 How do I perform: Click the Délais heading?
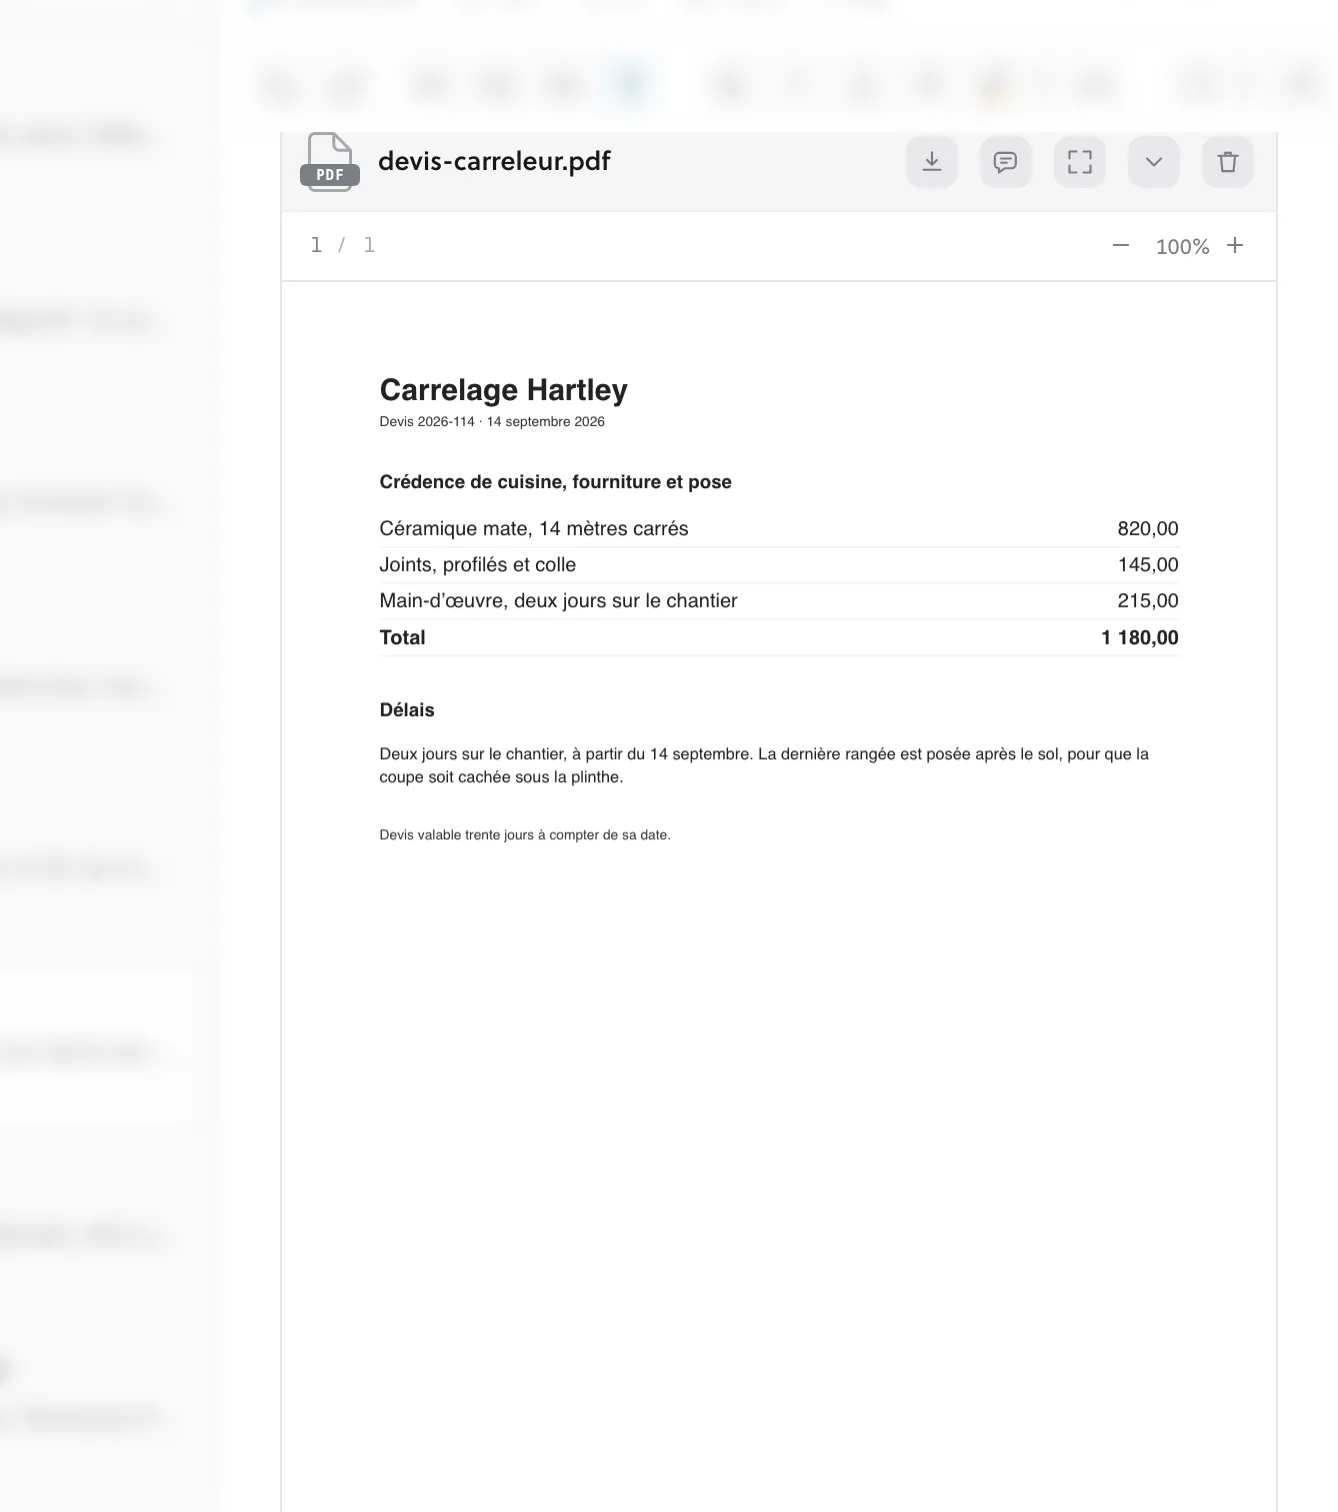tap(407, 710)
